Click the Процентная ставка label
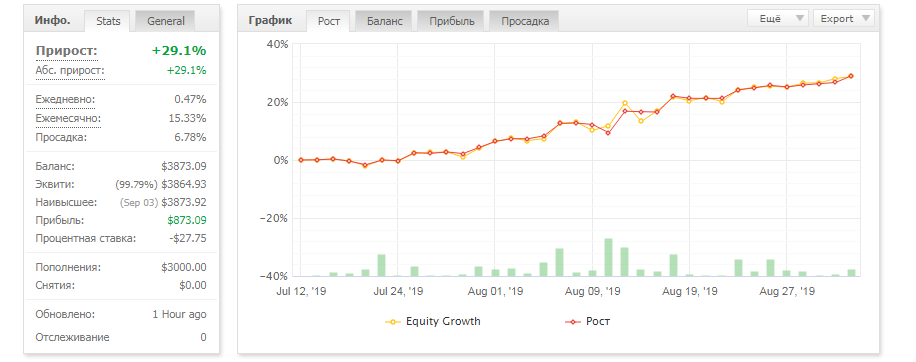The image size is (916, 362). pyautogui.click(x=86, y=239)
